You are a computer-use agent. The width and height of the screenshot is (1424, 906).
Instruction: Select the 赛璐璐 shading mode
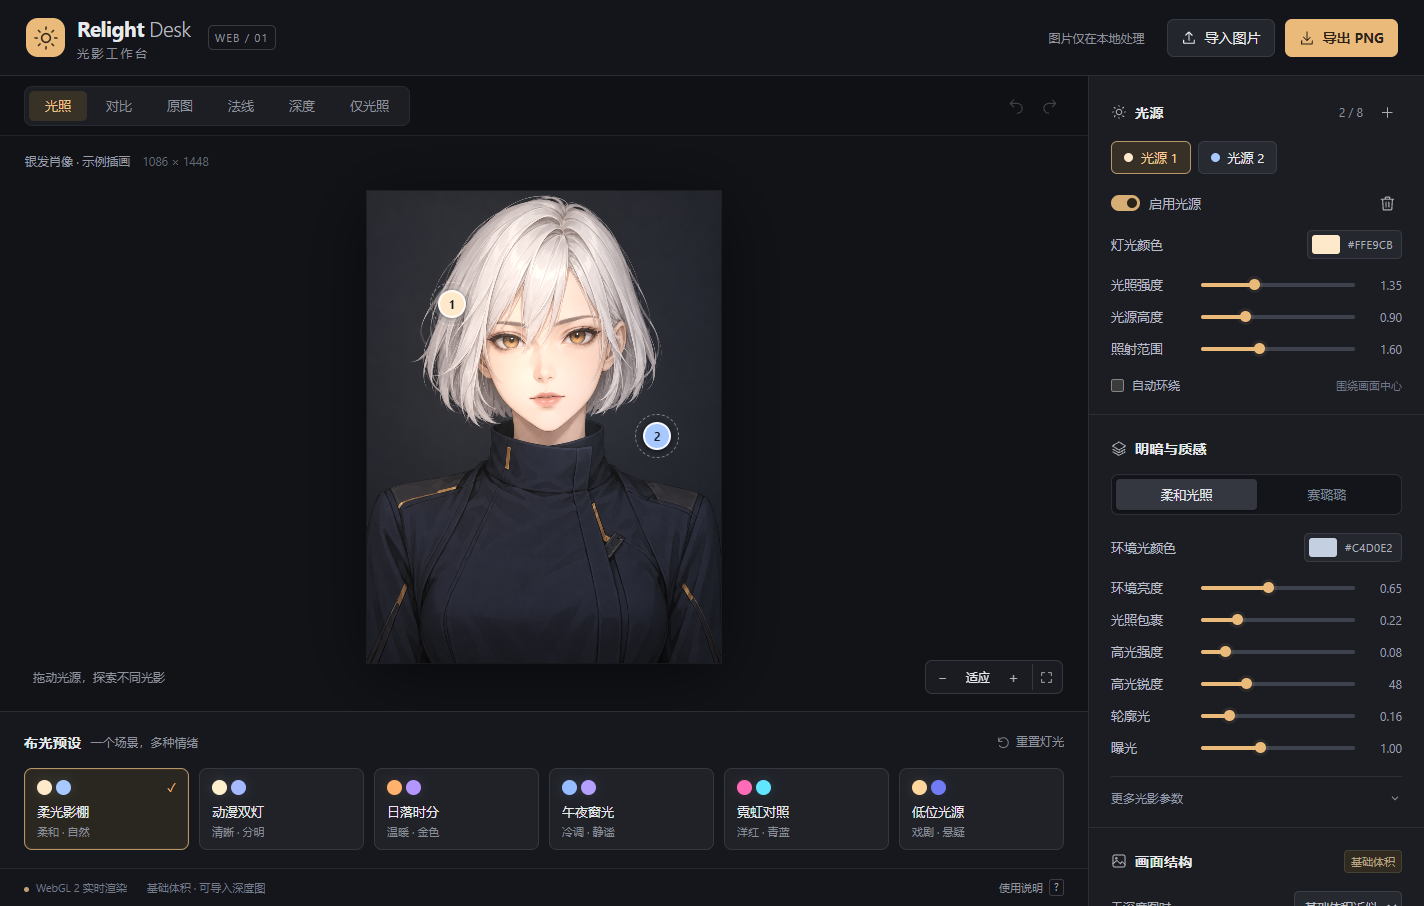tap(1327, 495)
